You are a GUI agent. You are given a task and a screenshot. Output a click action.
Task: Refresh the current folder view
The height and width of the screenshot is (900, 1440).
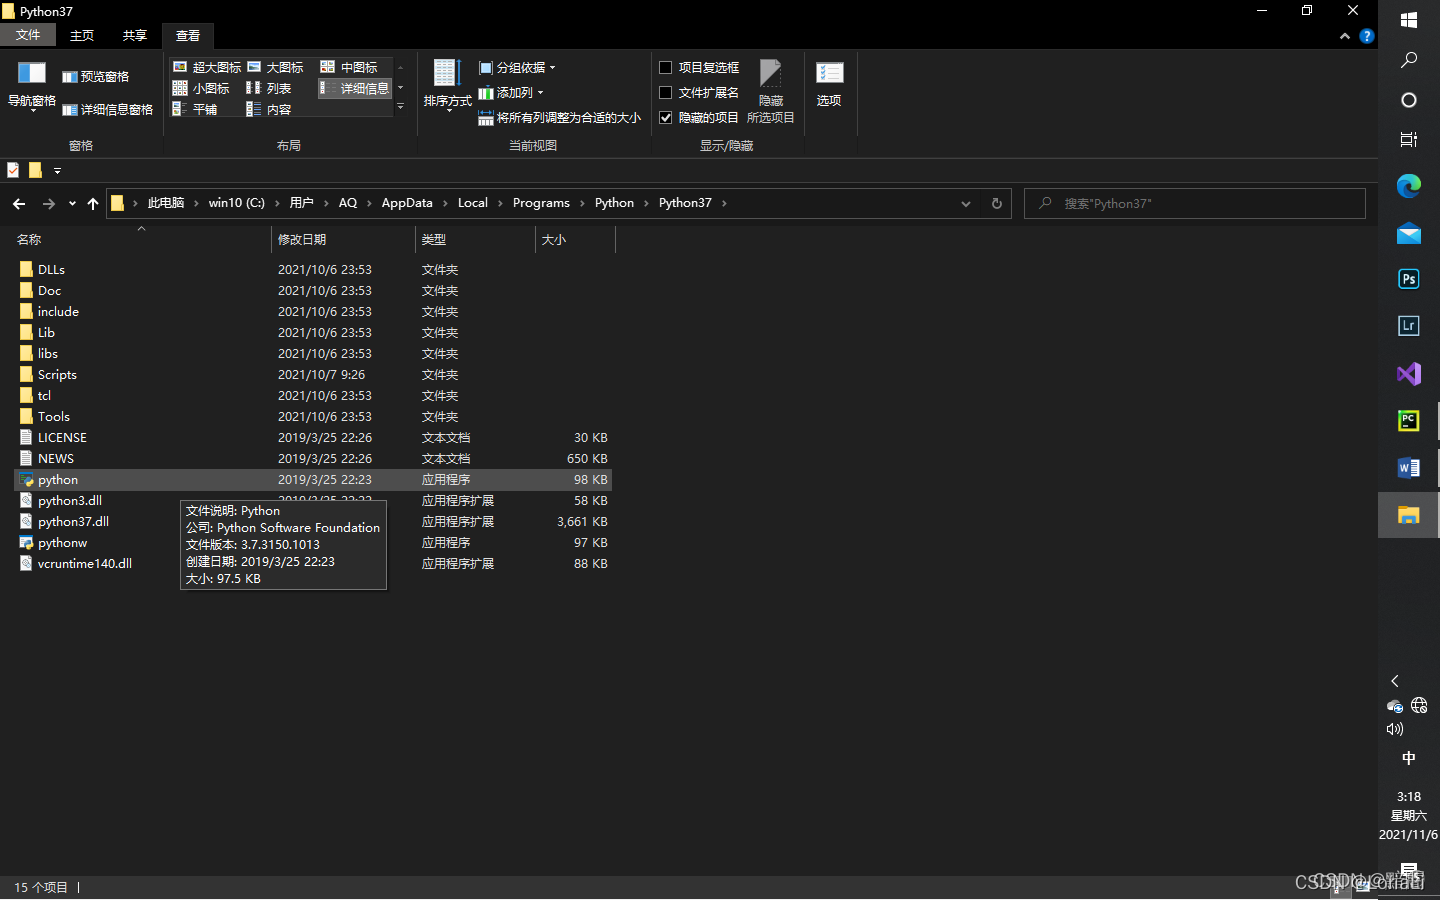click(996, 203)
